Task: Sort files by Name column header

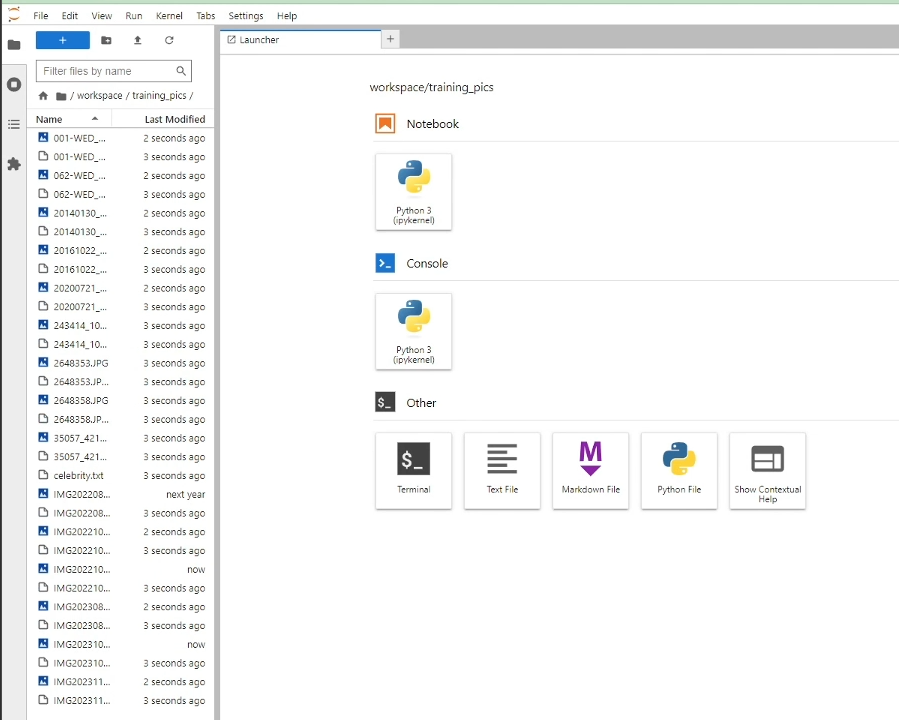Action: tap(50, 119)
